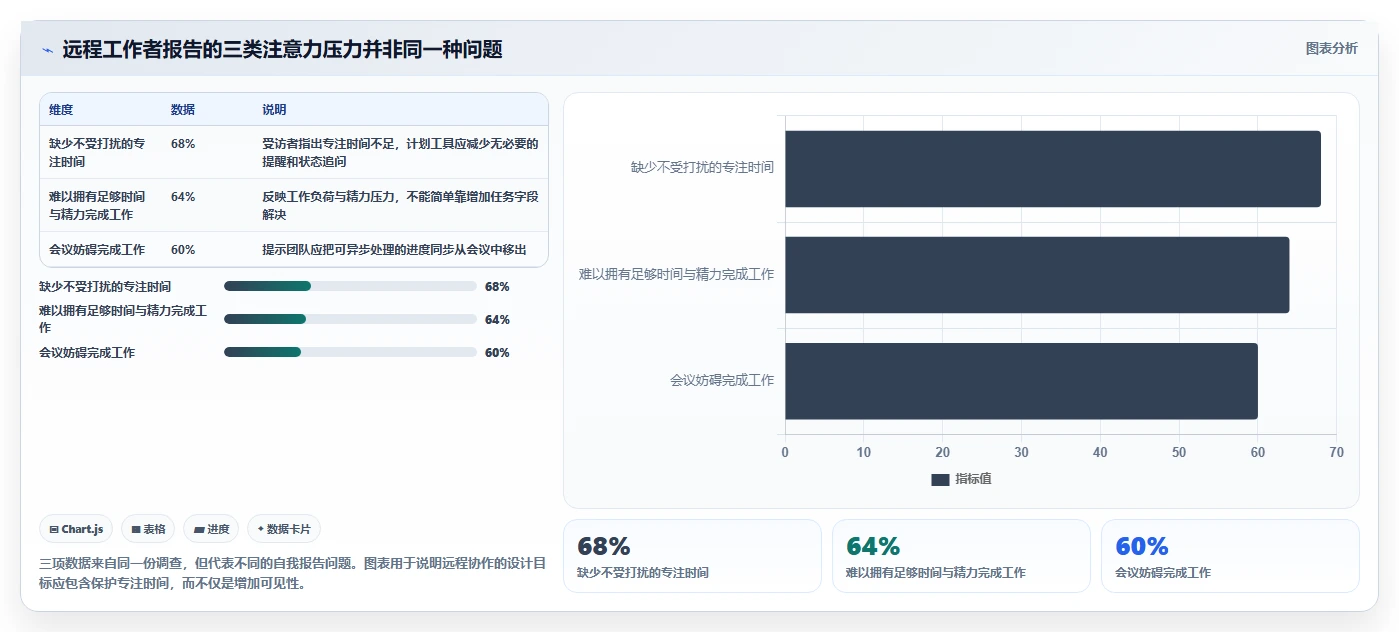Select the 表格 tag chip

coord(148,529)
